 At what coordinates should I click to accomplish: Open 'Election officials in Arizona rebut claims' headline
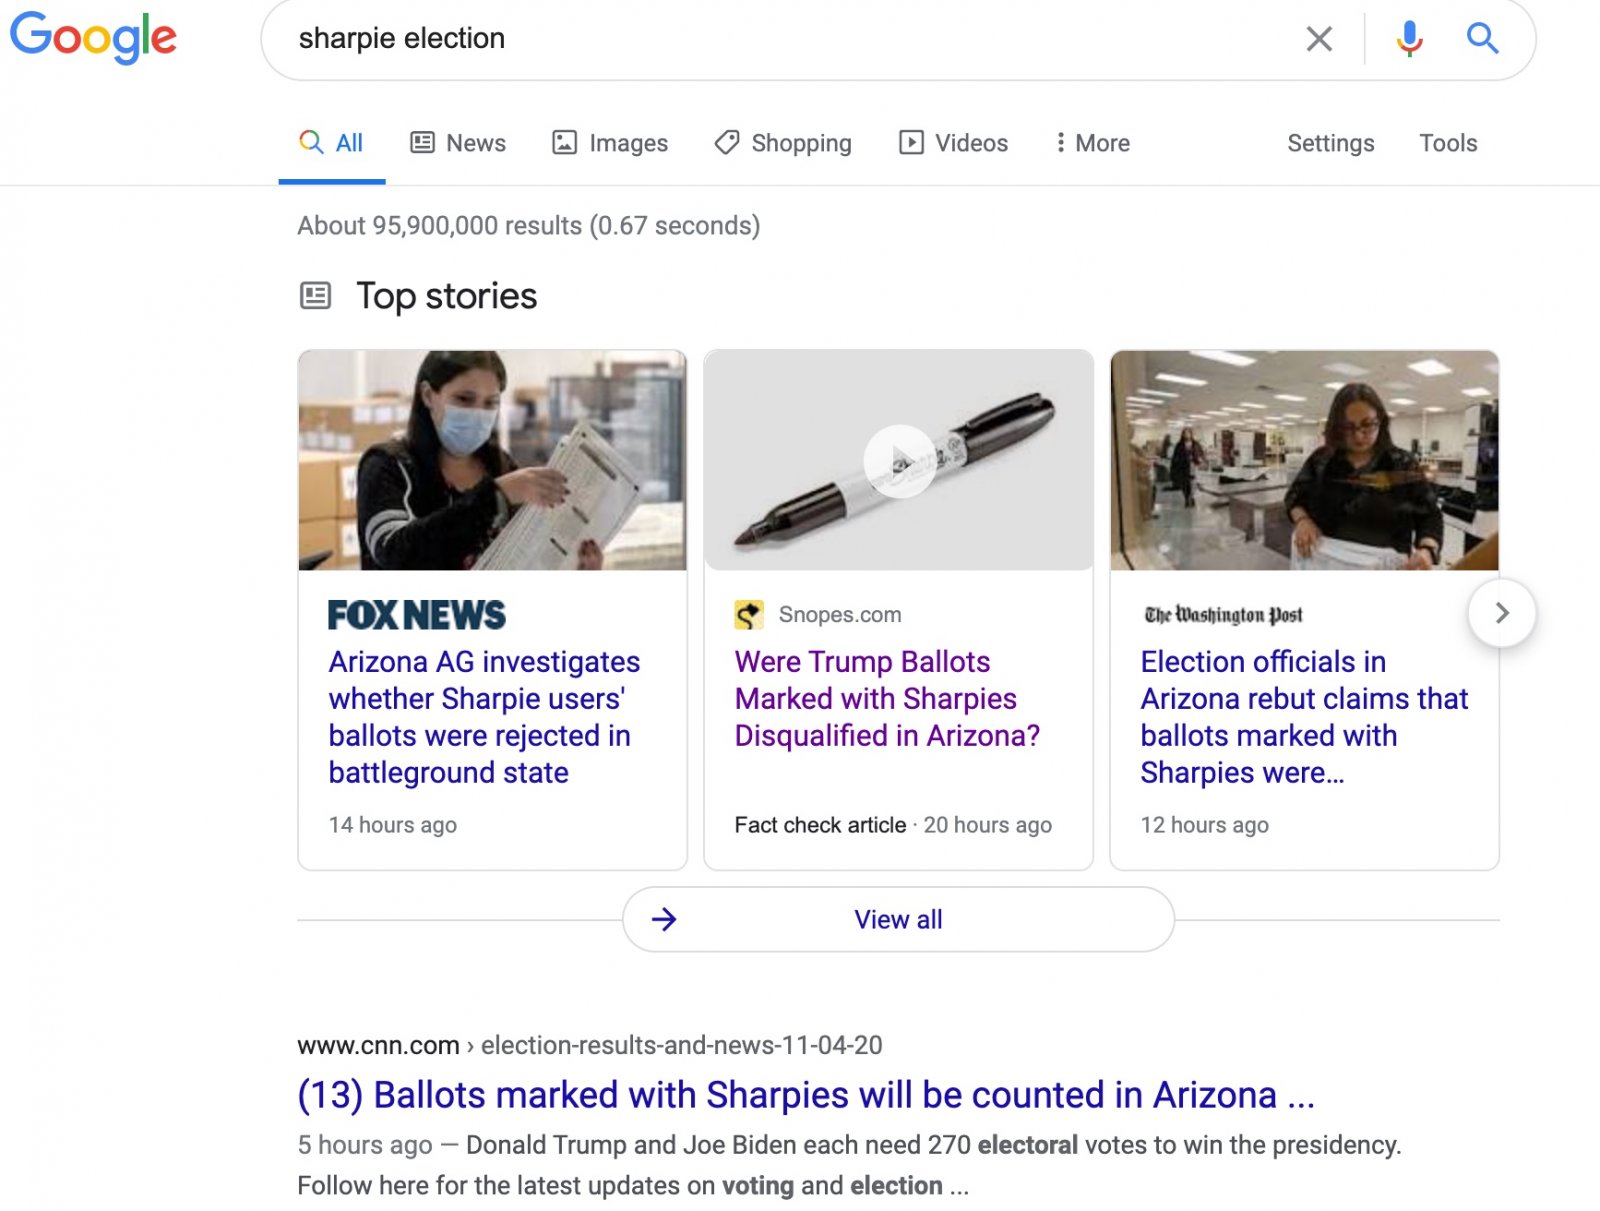(1304, 717)
